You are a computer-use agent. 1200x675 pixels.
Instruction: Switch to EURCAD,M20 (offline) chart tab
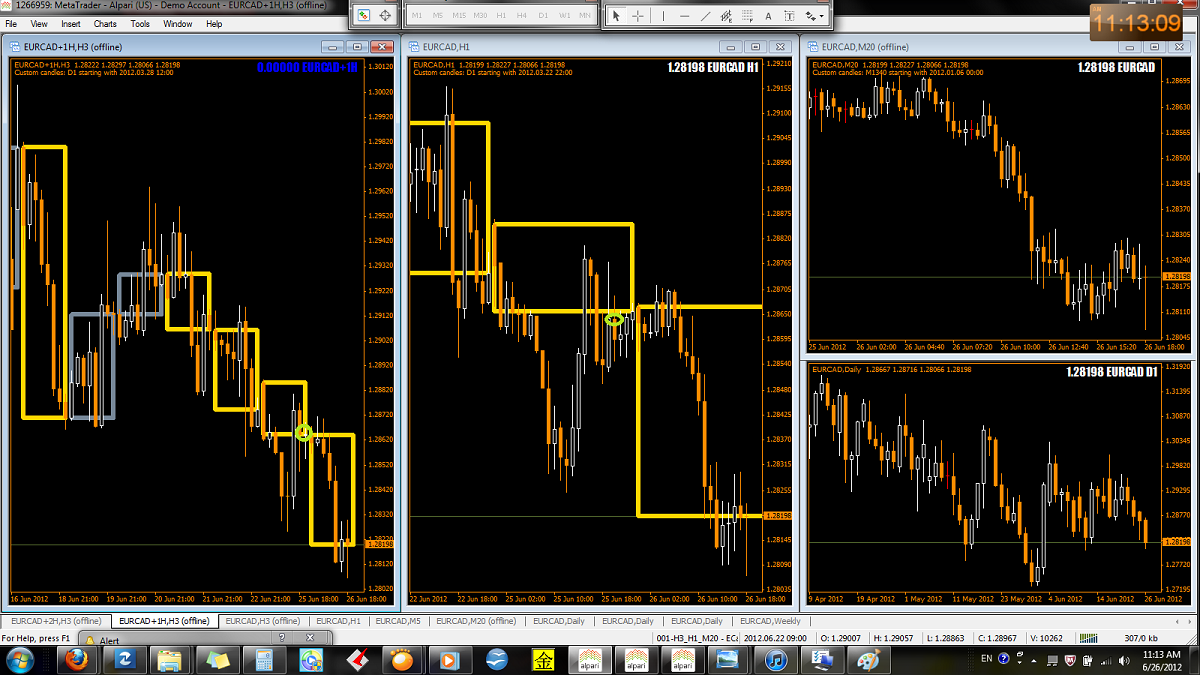click(478, 621)
